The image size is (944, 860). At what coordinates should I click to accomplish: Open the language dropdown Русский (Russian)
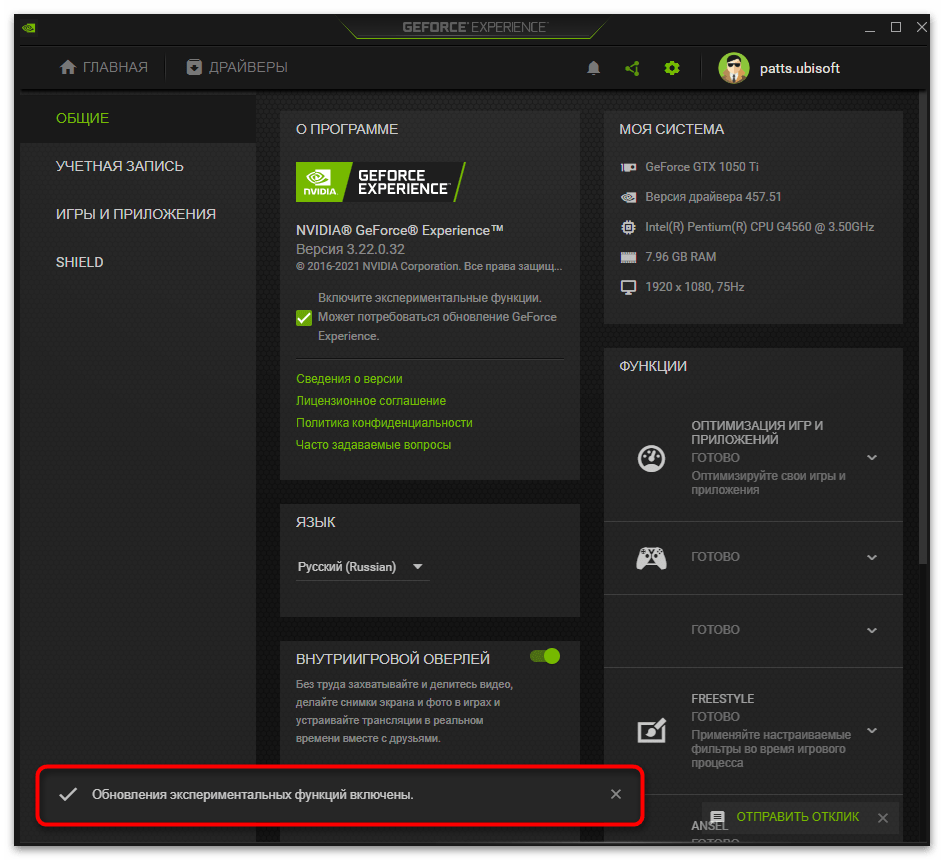pyautogui.click(x=362, y=567)
